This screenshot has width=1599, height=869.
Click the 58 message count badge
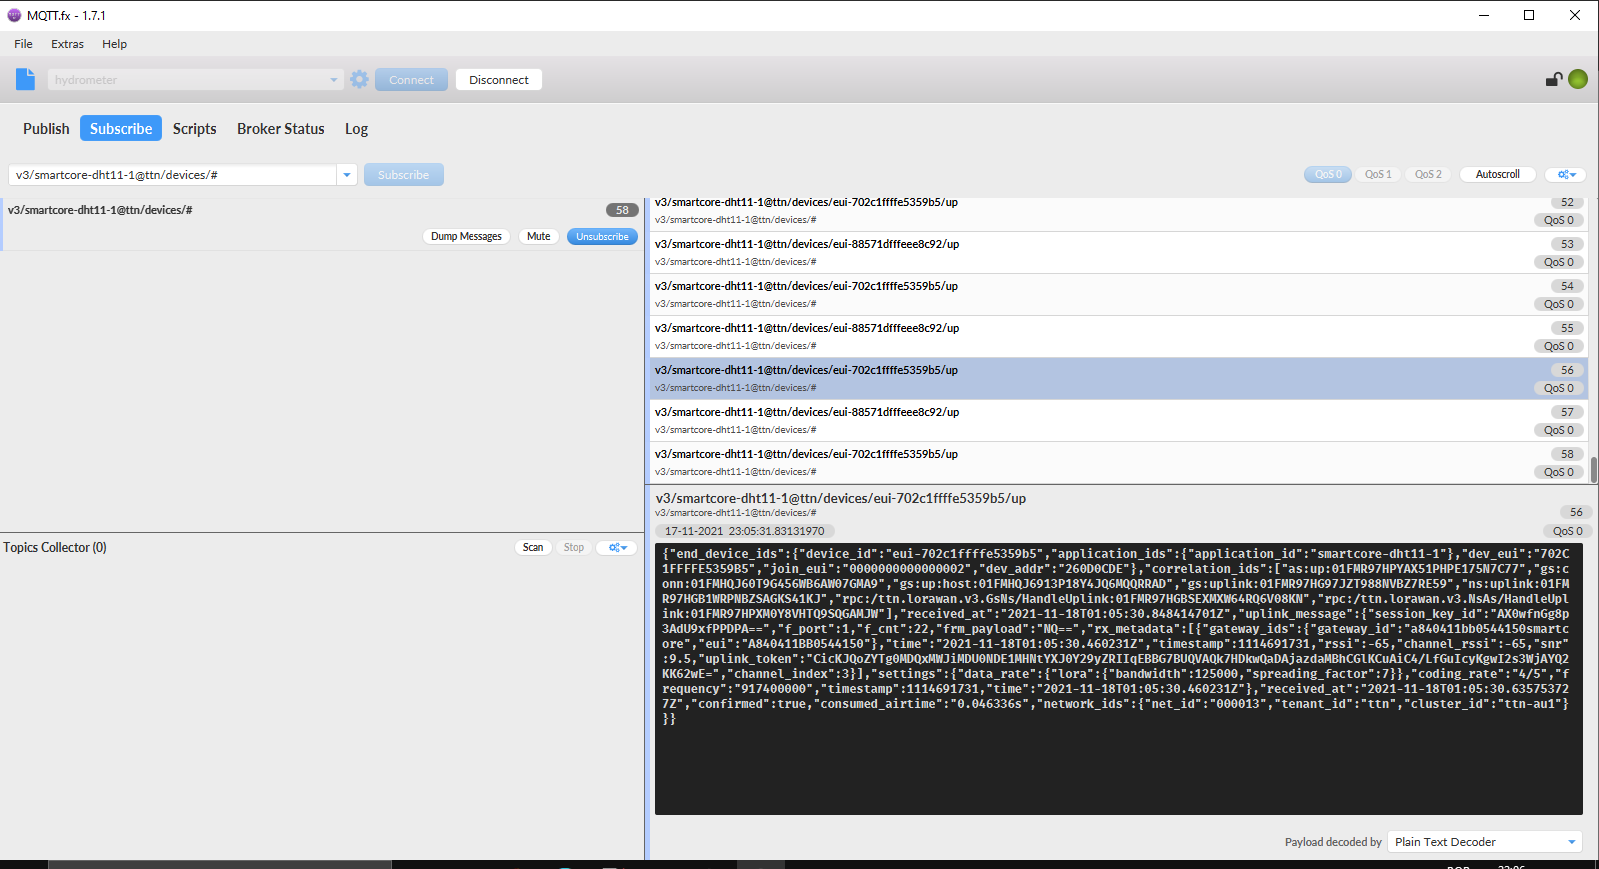(622, 210)
